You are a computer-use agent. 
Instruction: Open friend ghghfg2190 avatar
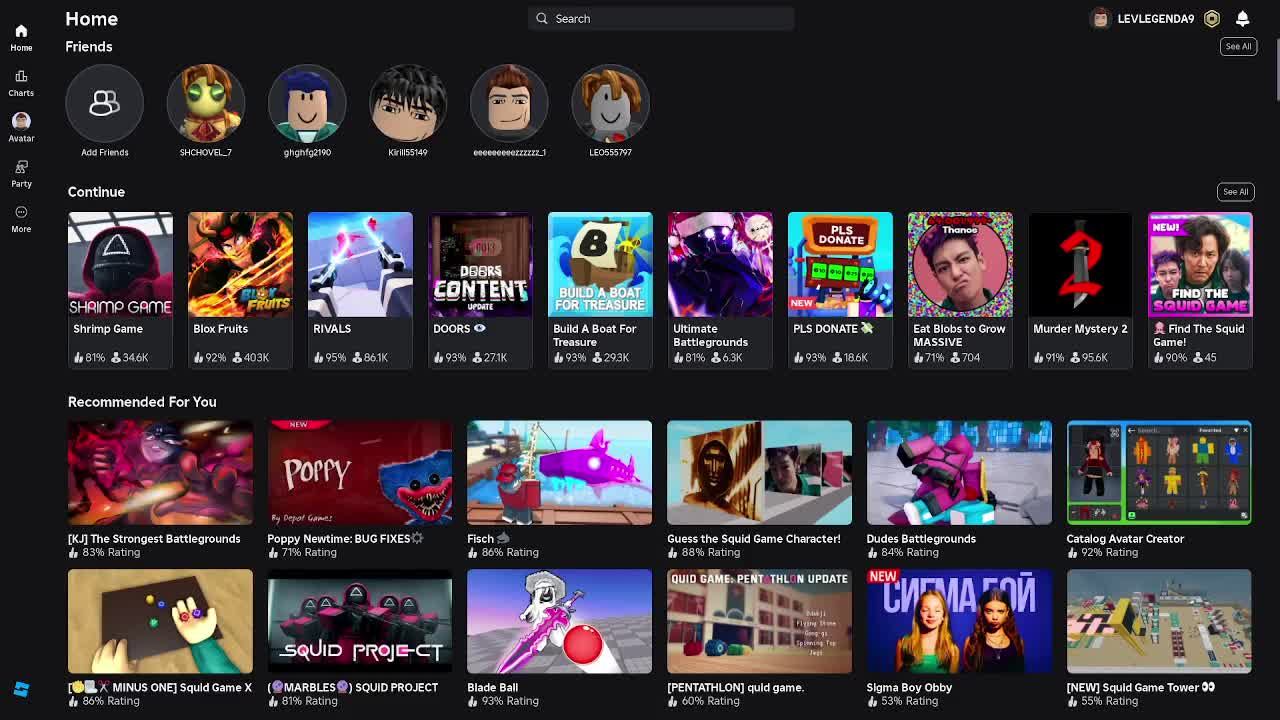pyautogui.click(x=307, y=103)
